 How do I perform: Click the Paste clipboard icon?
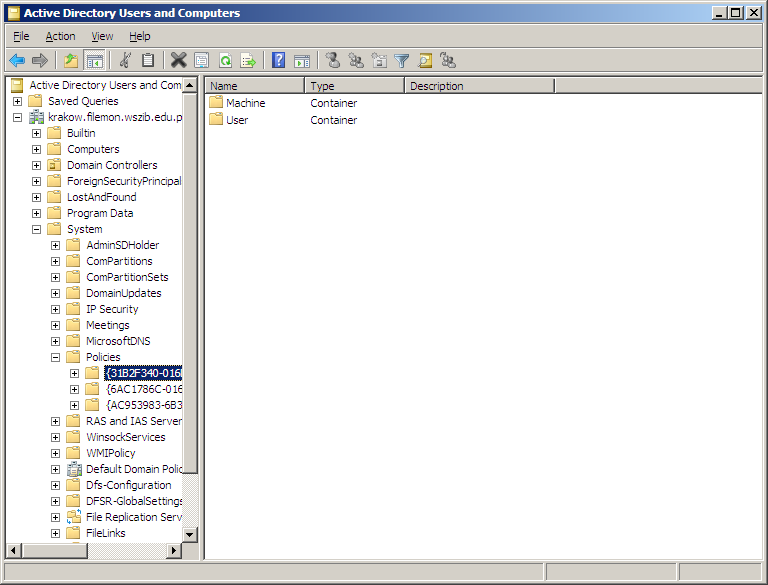coord(148,61)
